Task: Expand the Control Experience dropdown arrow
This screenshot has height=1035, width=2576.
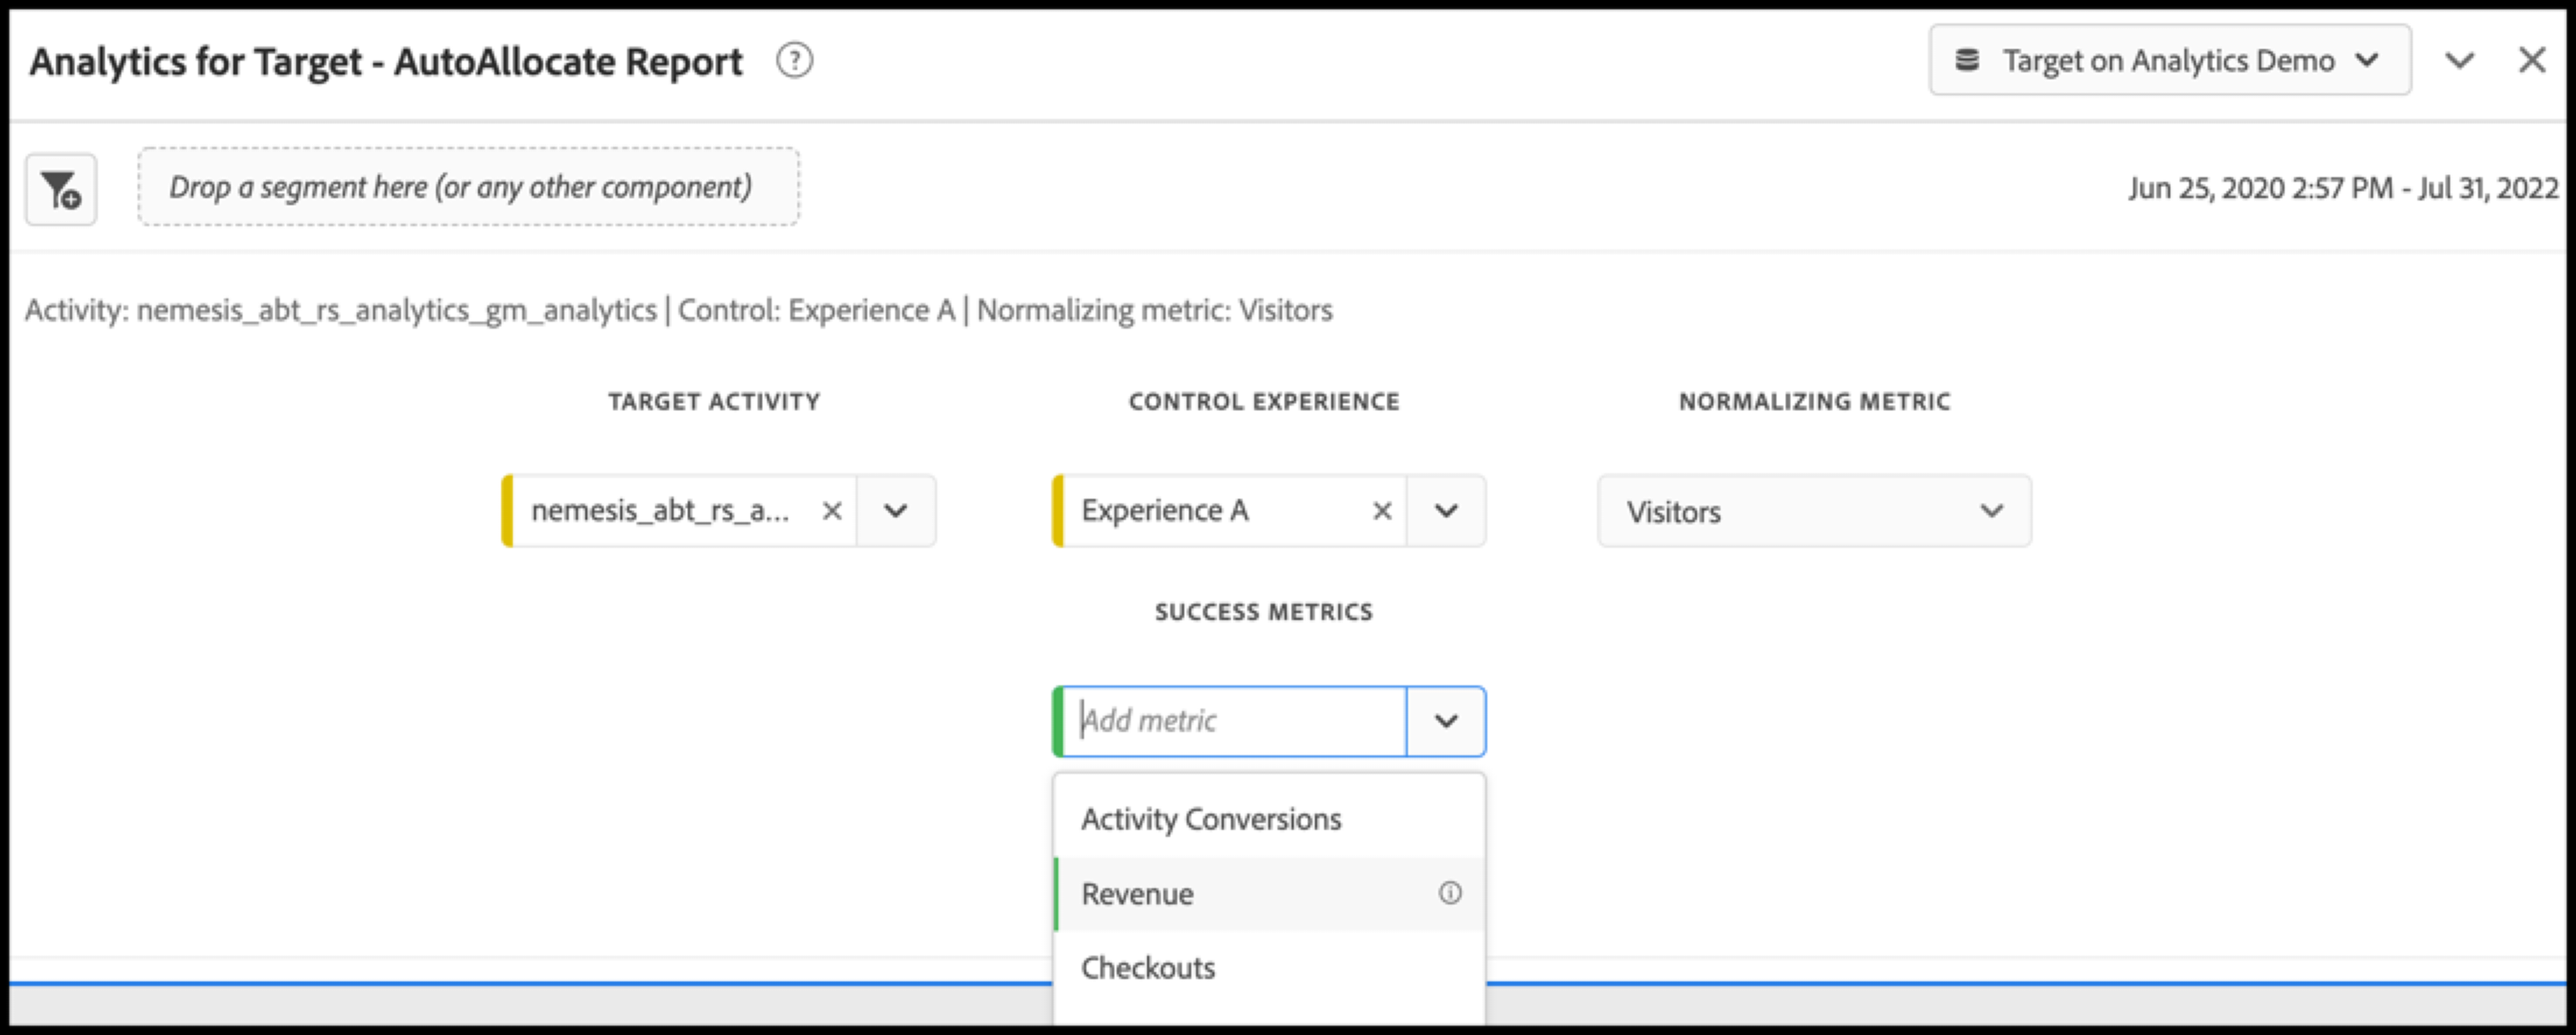Action: pyautogui.click(x=1445, y=511)
